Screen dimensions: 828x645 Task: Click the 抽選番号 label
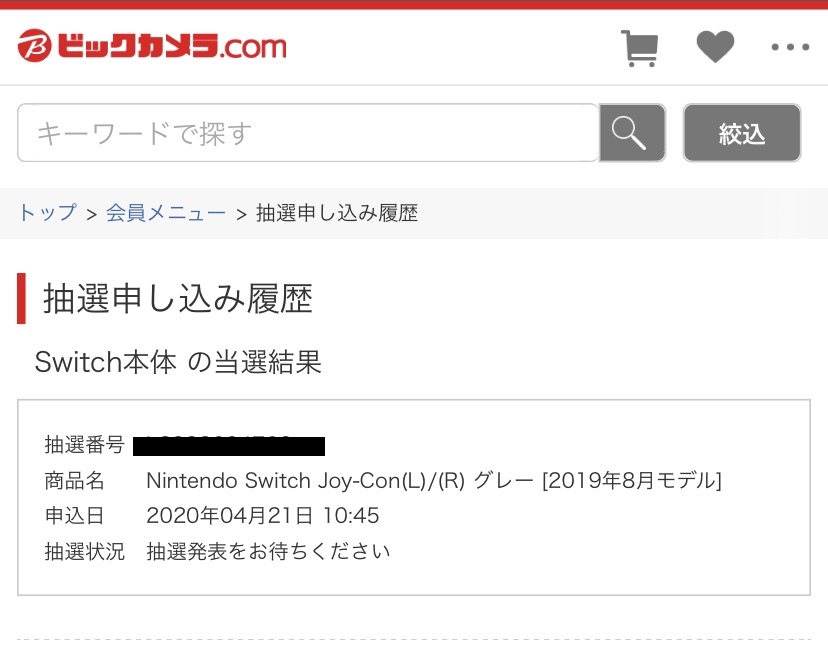84,445
